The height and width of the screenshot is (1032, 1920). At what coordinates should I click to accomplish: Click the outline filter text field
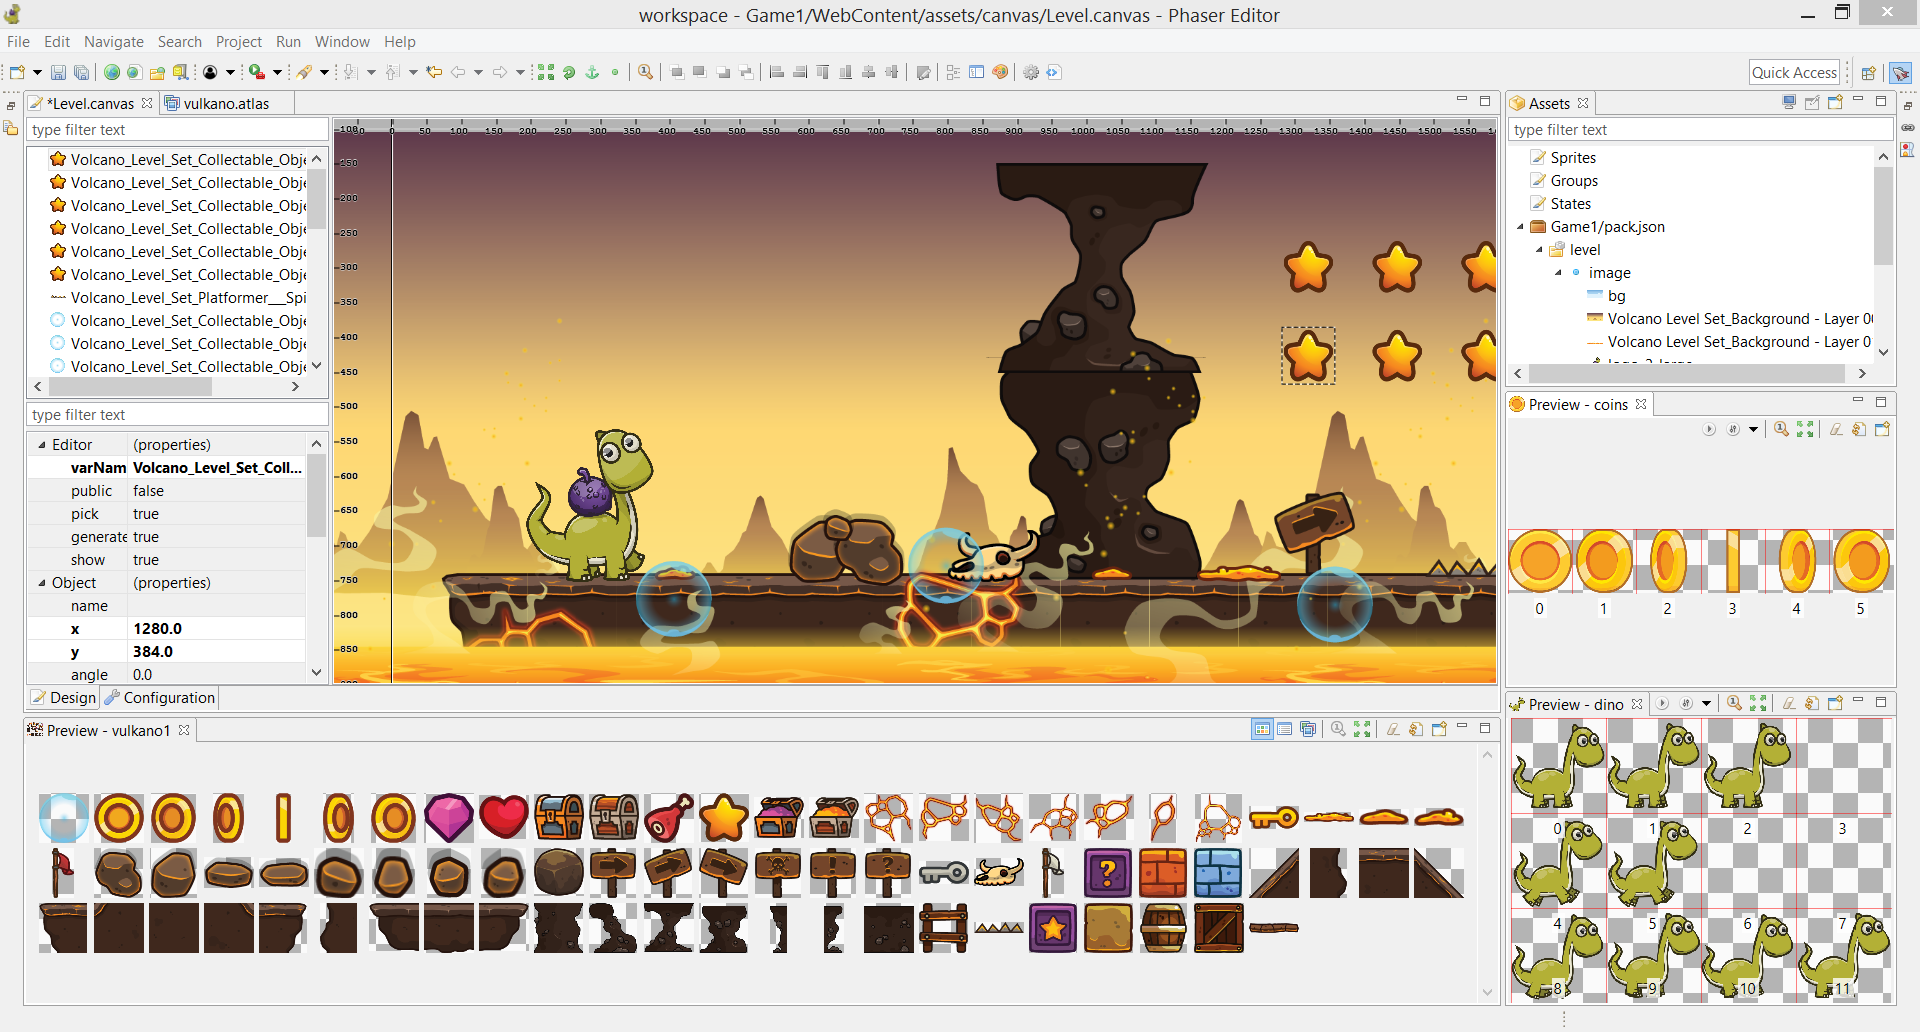coord(177,130)
